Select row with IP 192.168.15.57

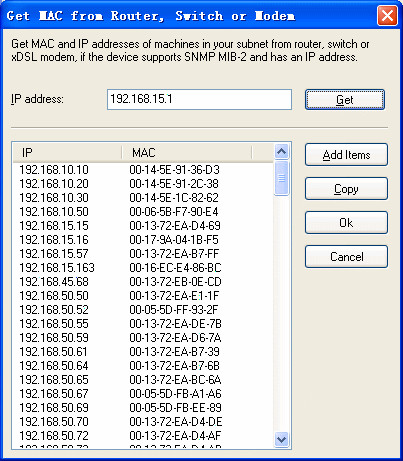pyautogui.click(x=143, y=254)
